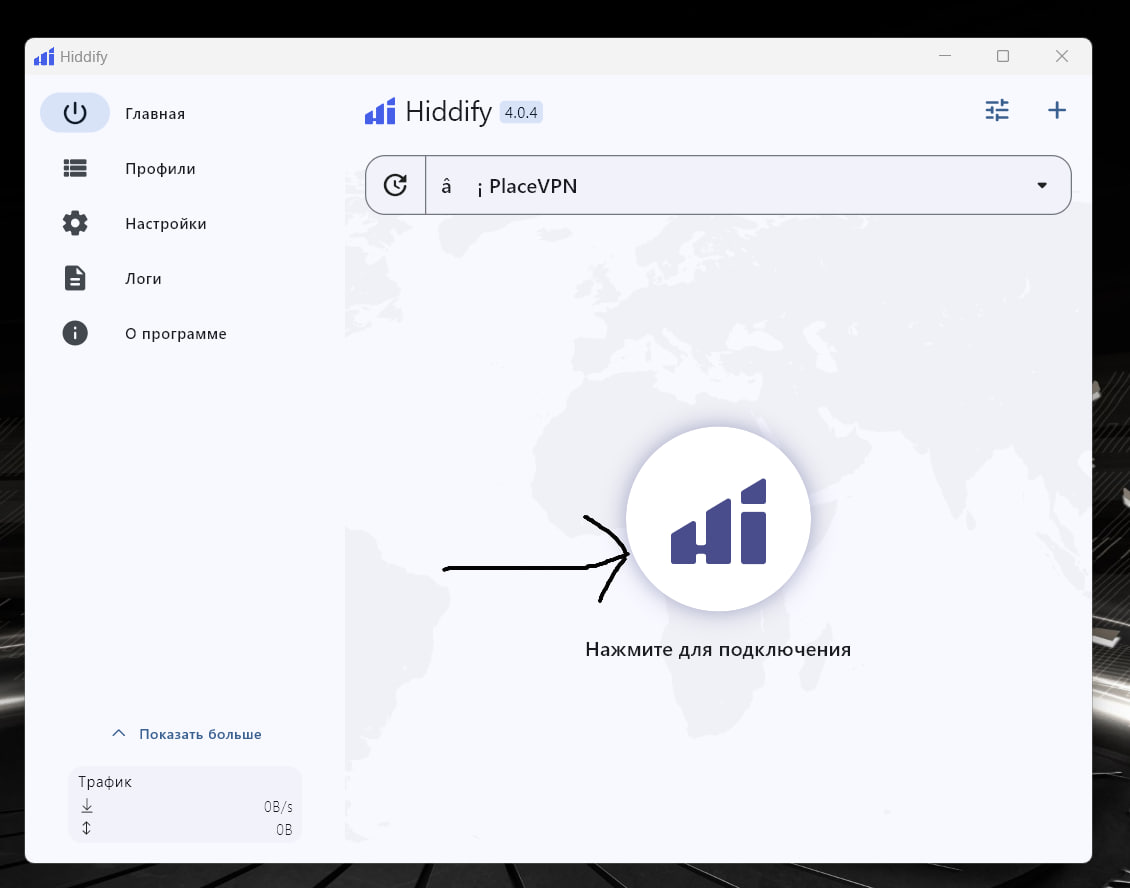This screenshot has height=888, width=1130.
Task: Toggle connection via Нажмите для подключения text
Action: pyautogui.click(x=717, y=648)
